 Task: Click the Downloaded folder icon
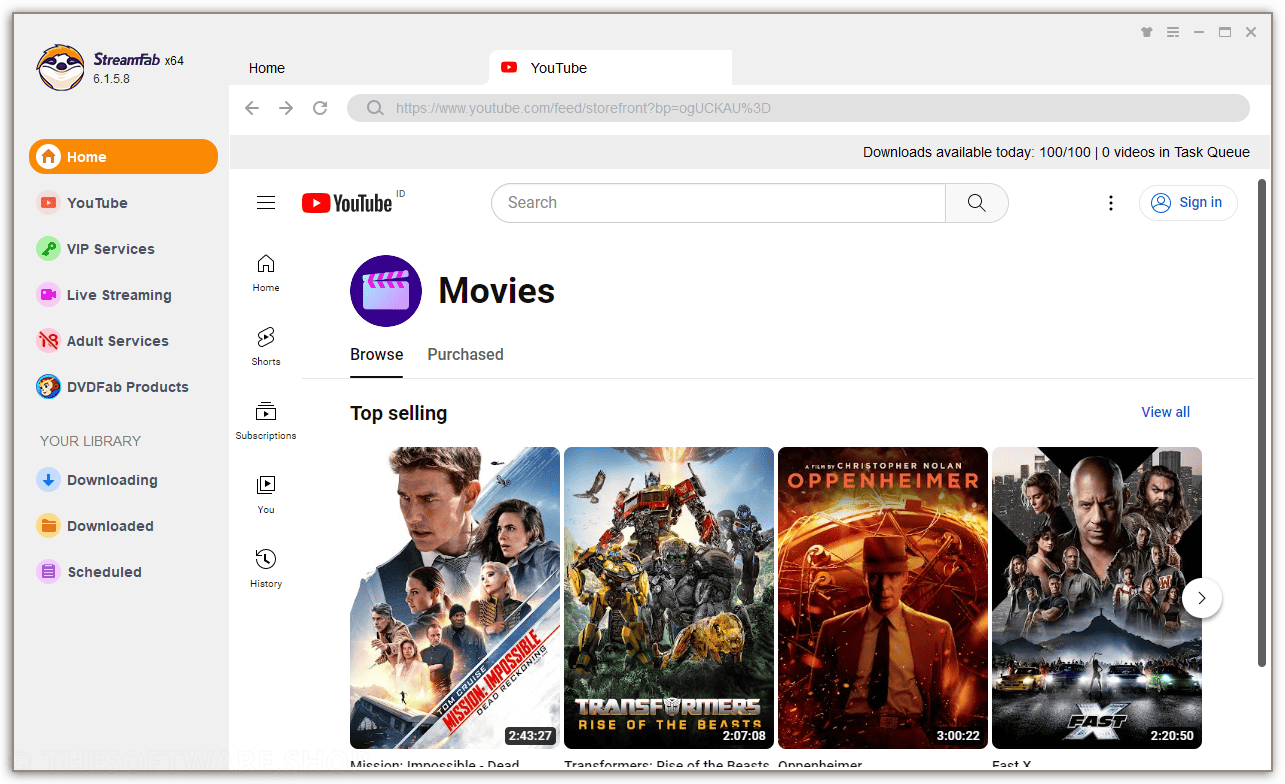(x=48, y=526)
